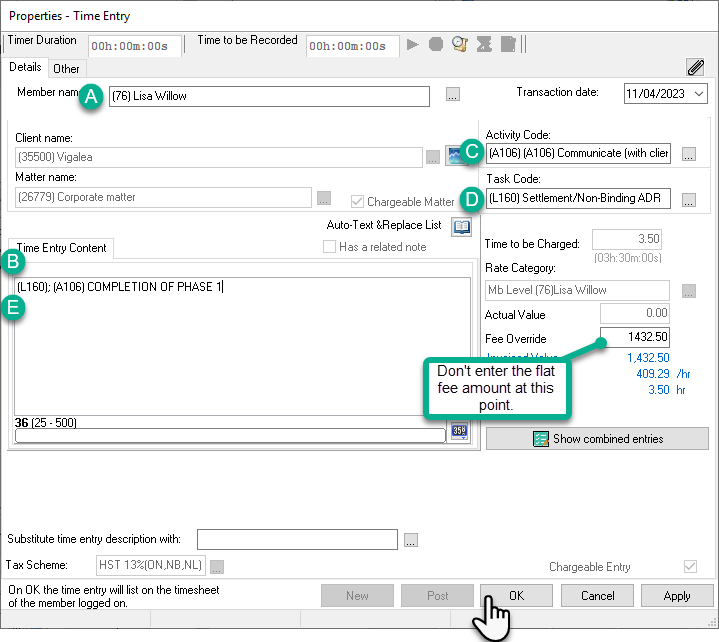Open the Transaction date dropdown
719x642 pixels.
click(698, 94)
